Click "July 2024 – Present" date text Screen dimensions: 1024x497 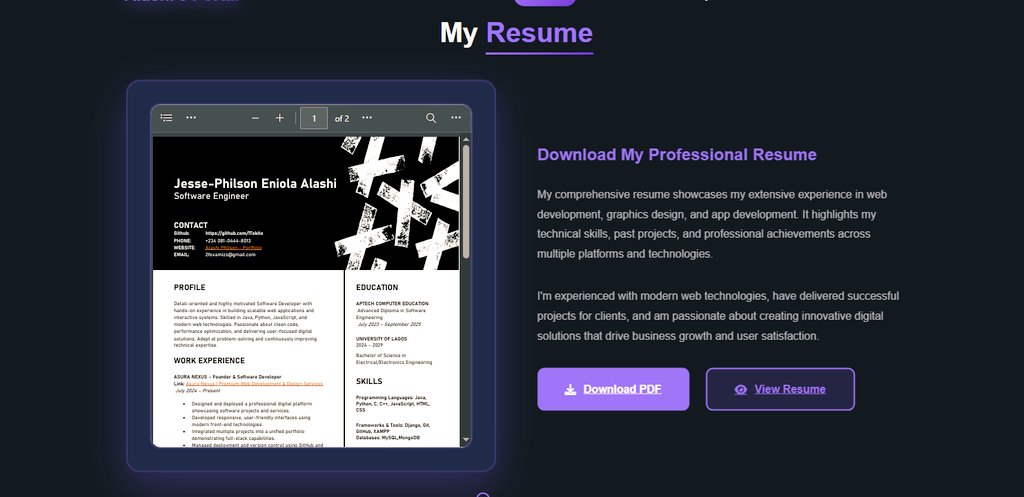(197, 391)
